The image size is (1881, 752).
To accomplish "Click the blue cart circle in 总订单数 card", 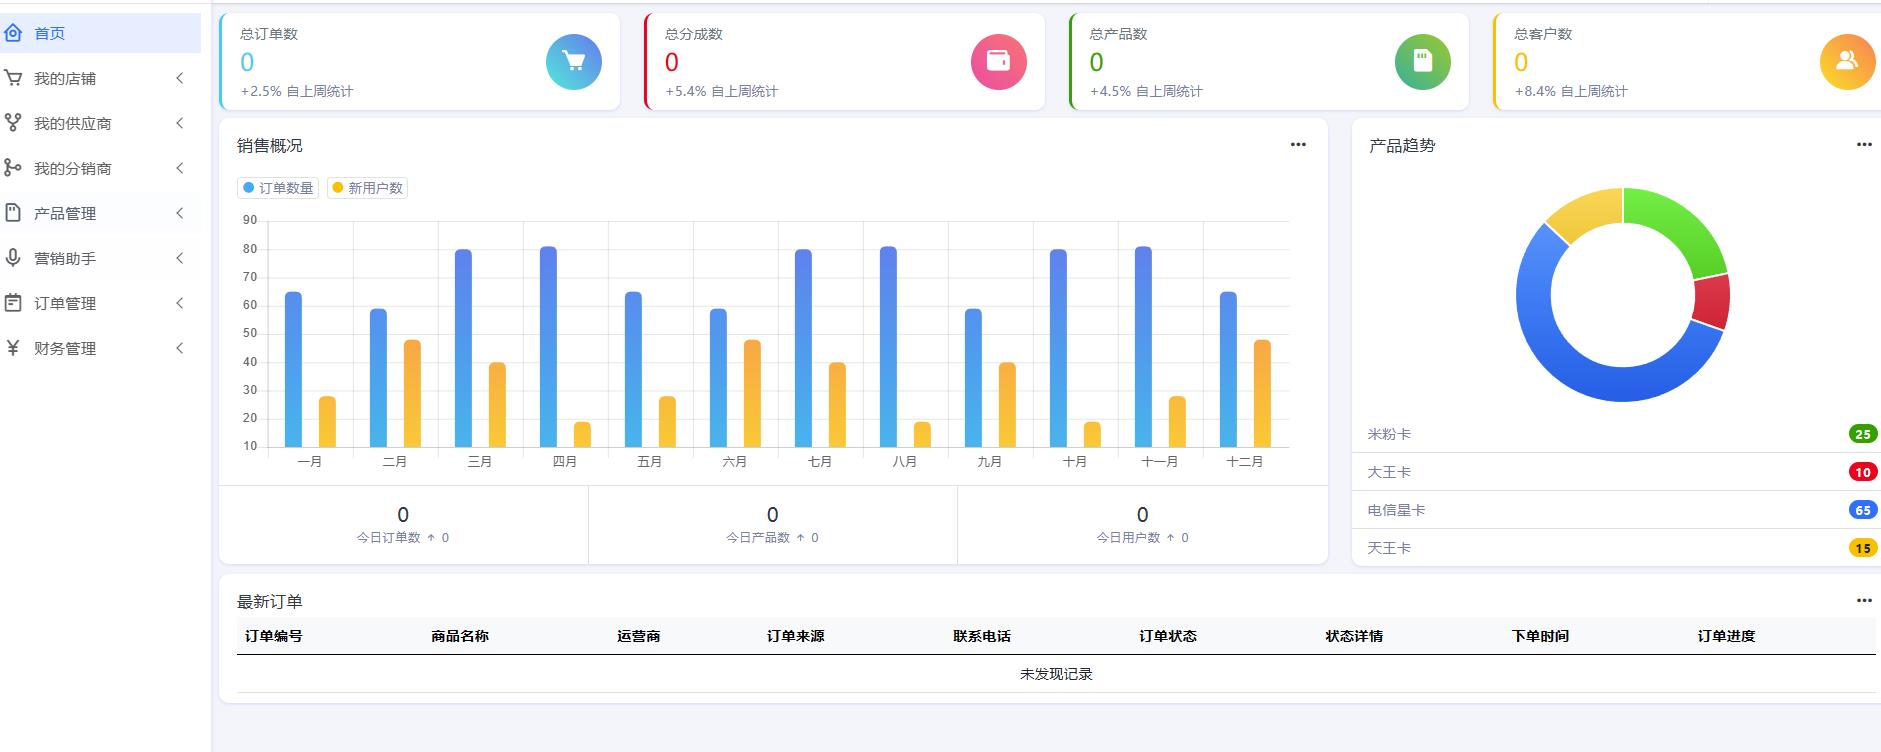I will coord(574,62).
